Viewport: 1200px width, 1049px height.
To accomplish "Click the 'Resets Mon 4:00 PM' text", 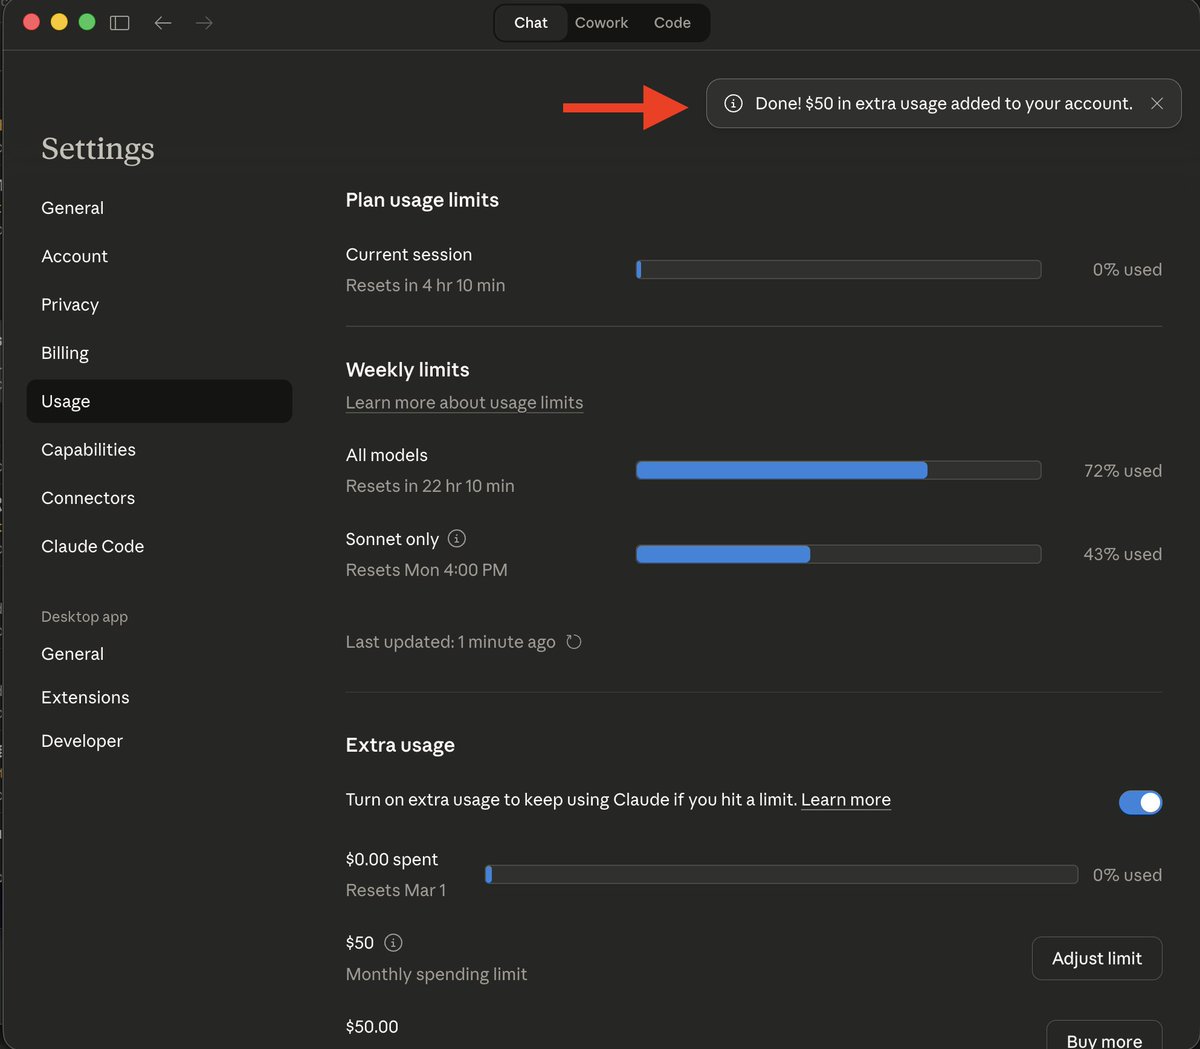I will 427,569.
